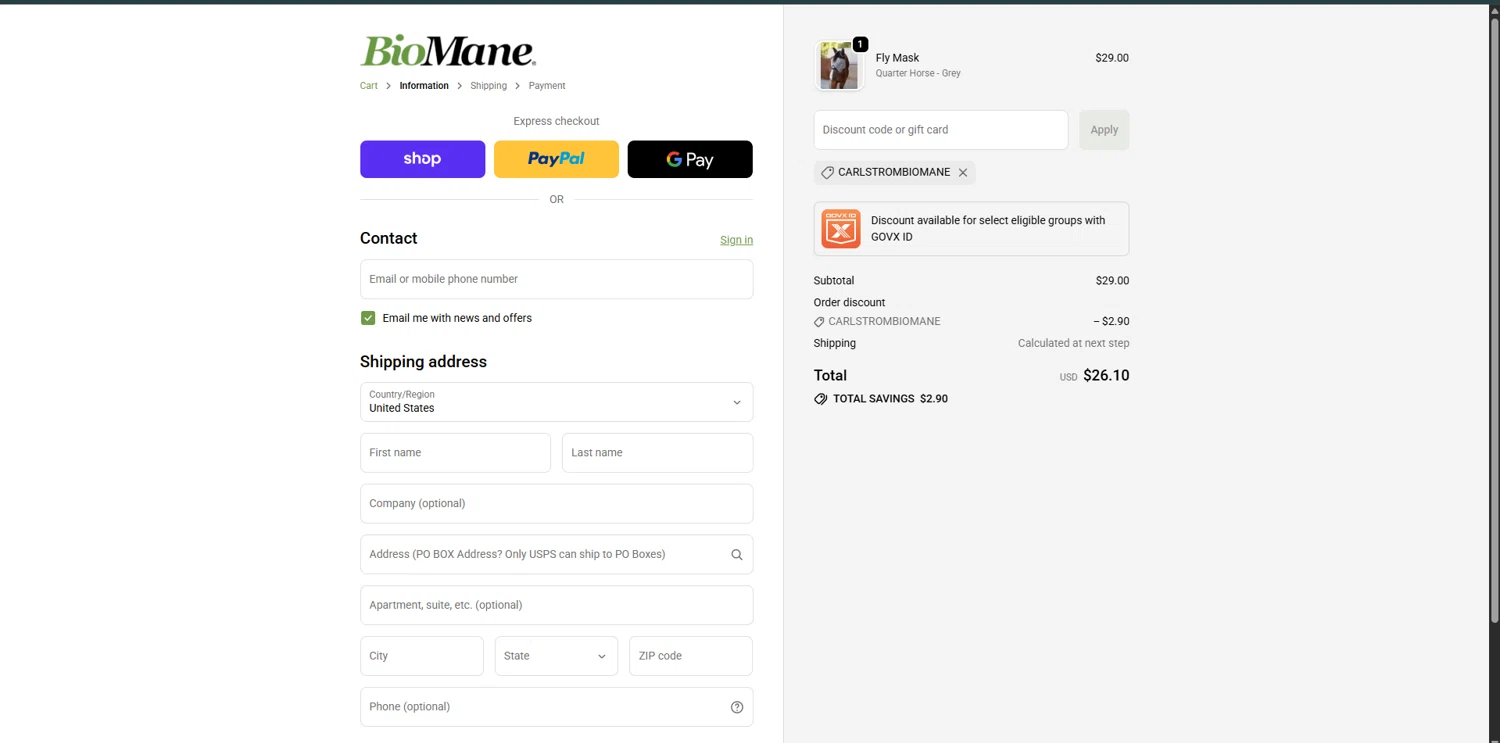
Task: Click the search magnifier in the Address field
Action: tap(737, 555)
